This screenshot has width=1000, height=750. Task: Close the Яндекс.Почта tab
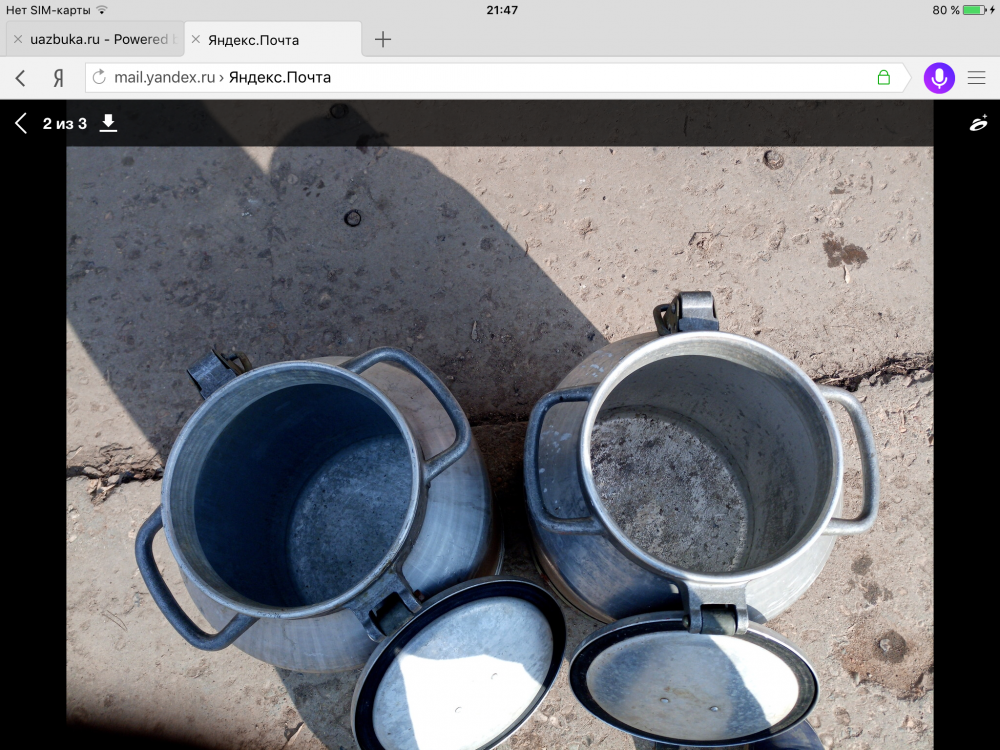click(x=196, y=39)
